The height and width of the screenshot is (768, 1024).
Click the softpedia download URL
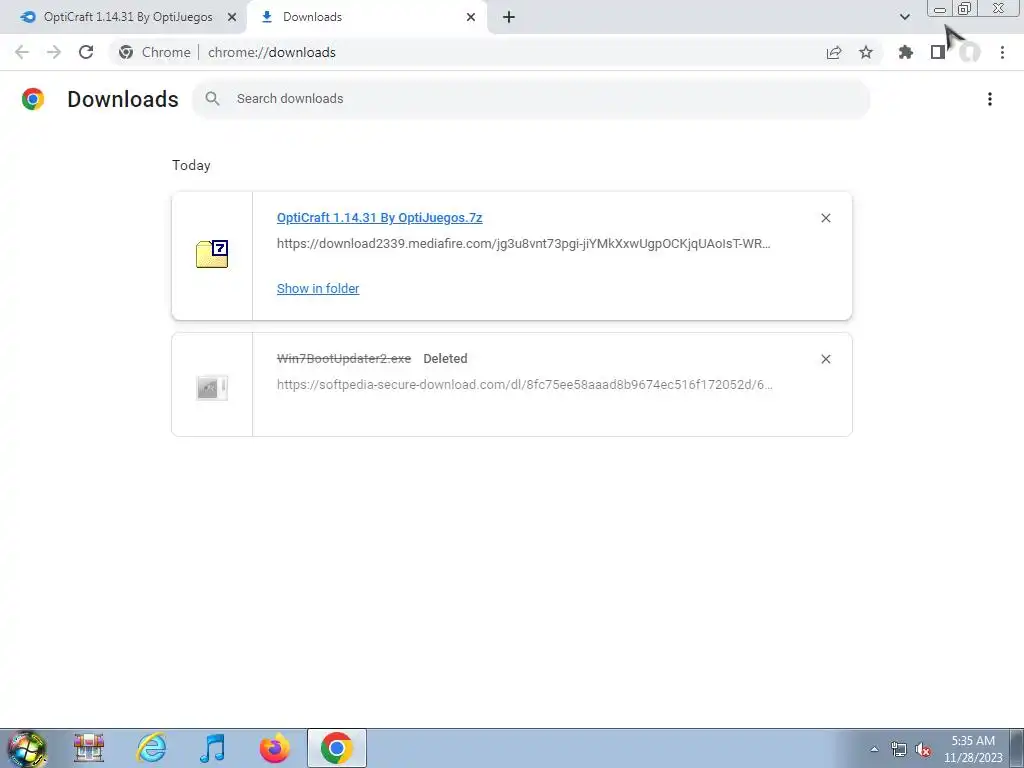524,385
